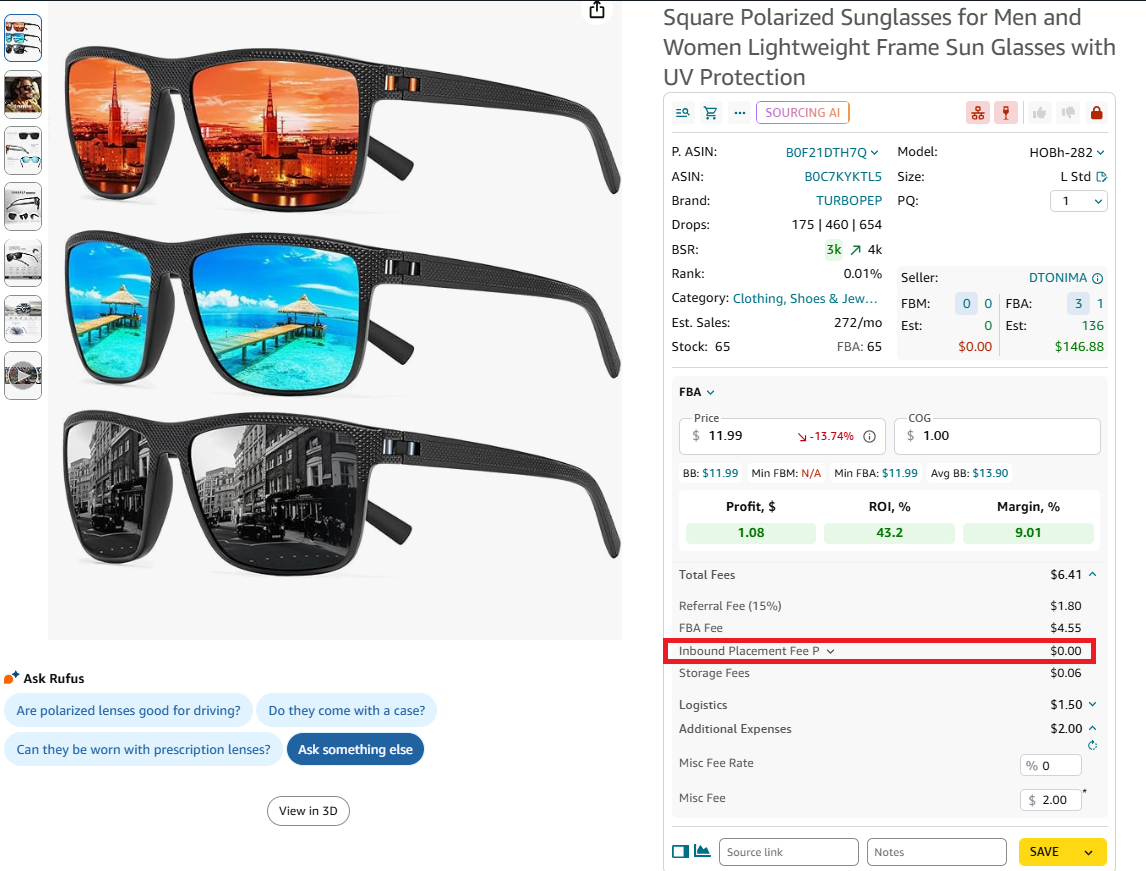The image size is (1146, 871).
Task: Select the product video thumbnail
Action: 23,375
